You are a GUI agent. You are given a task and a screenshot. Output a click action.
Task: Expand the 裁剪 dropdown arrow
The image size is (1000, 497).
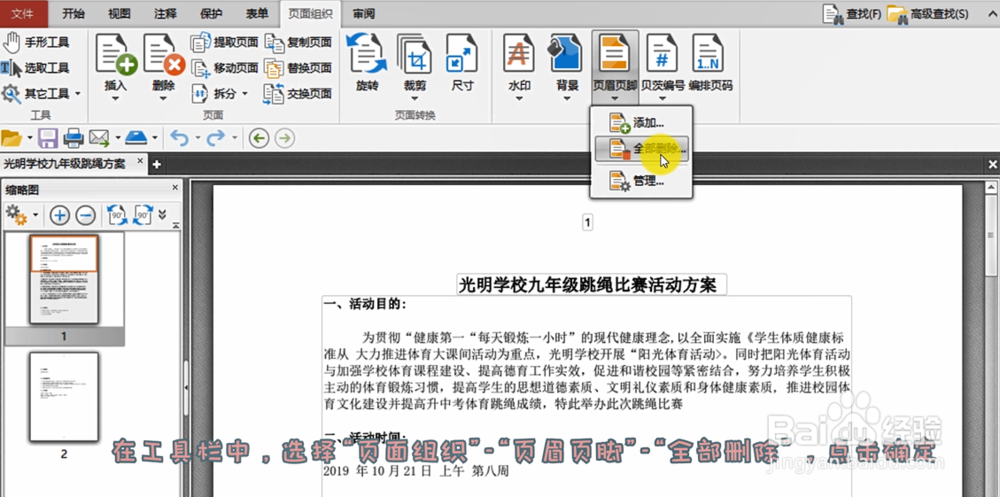(415, 98)
